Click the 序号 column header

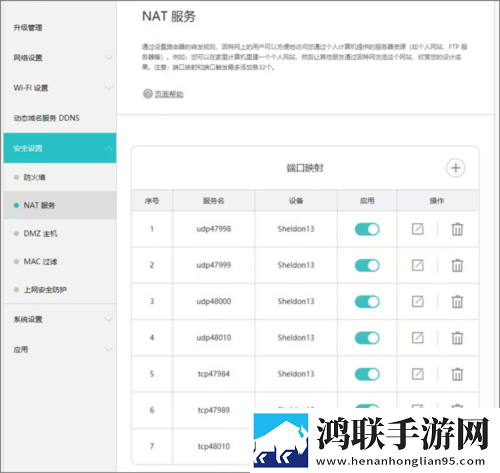pyautogui.click(x=152, y=201)
